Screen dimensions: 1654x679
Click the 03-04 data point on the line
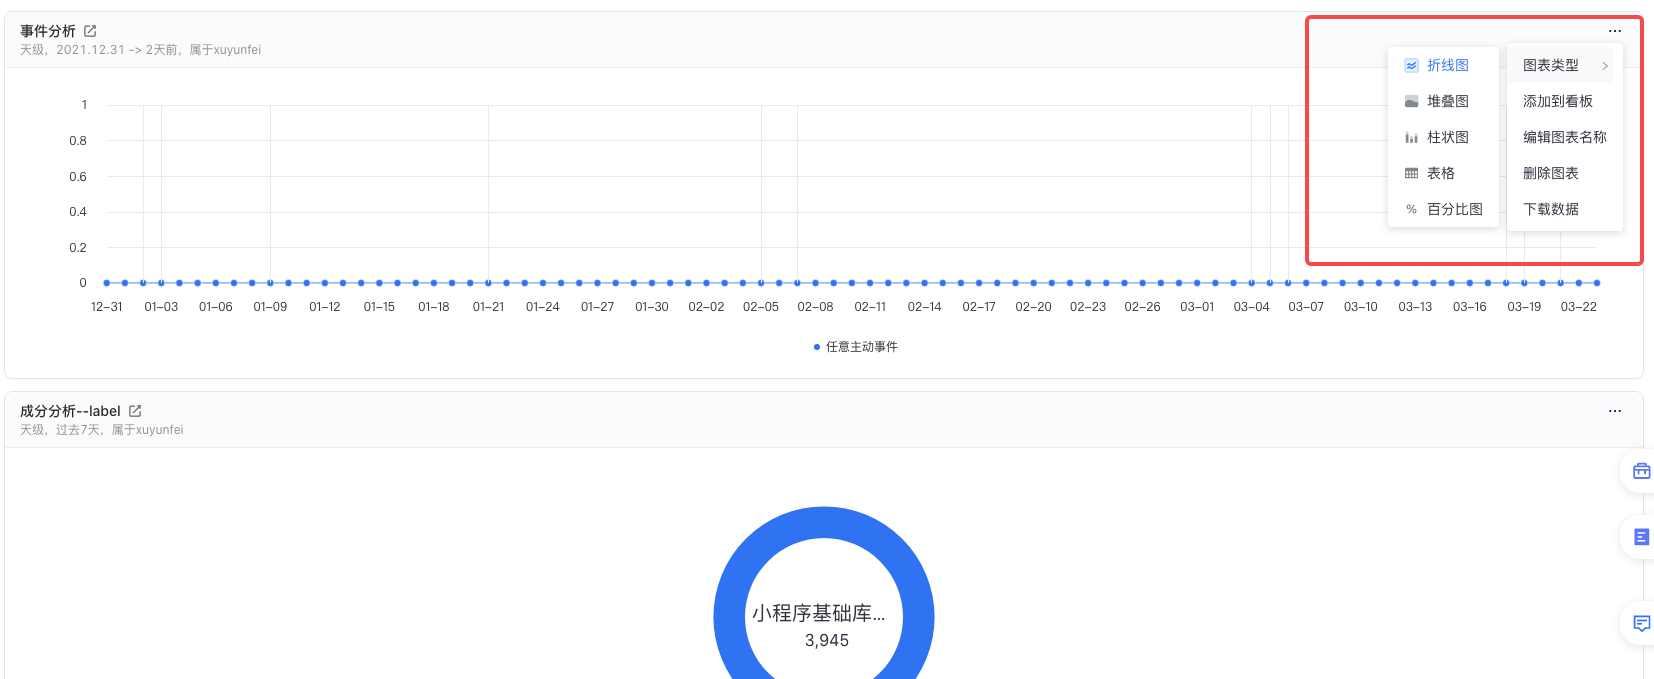[1251, 283]
